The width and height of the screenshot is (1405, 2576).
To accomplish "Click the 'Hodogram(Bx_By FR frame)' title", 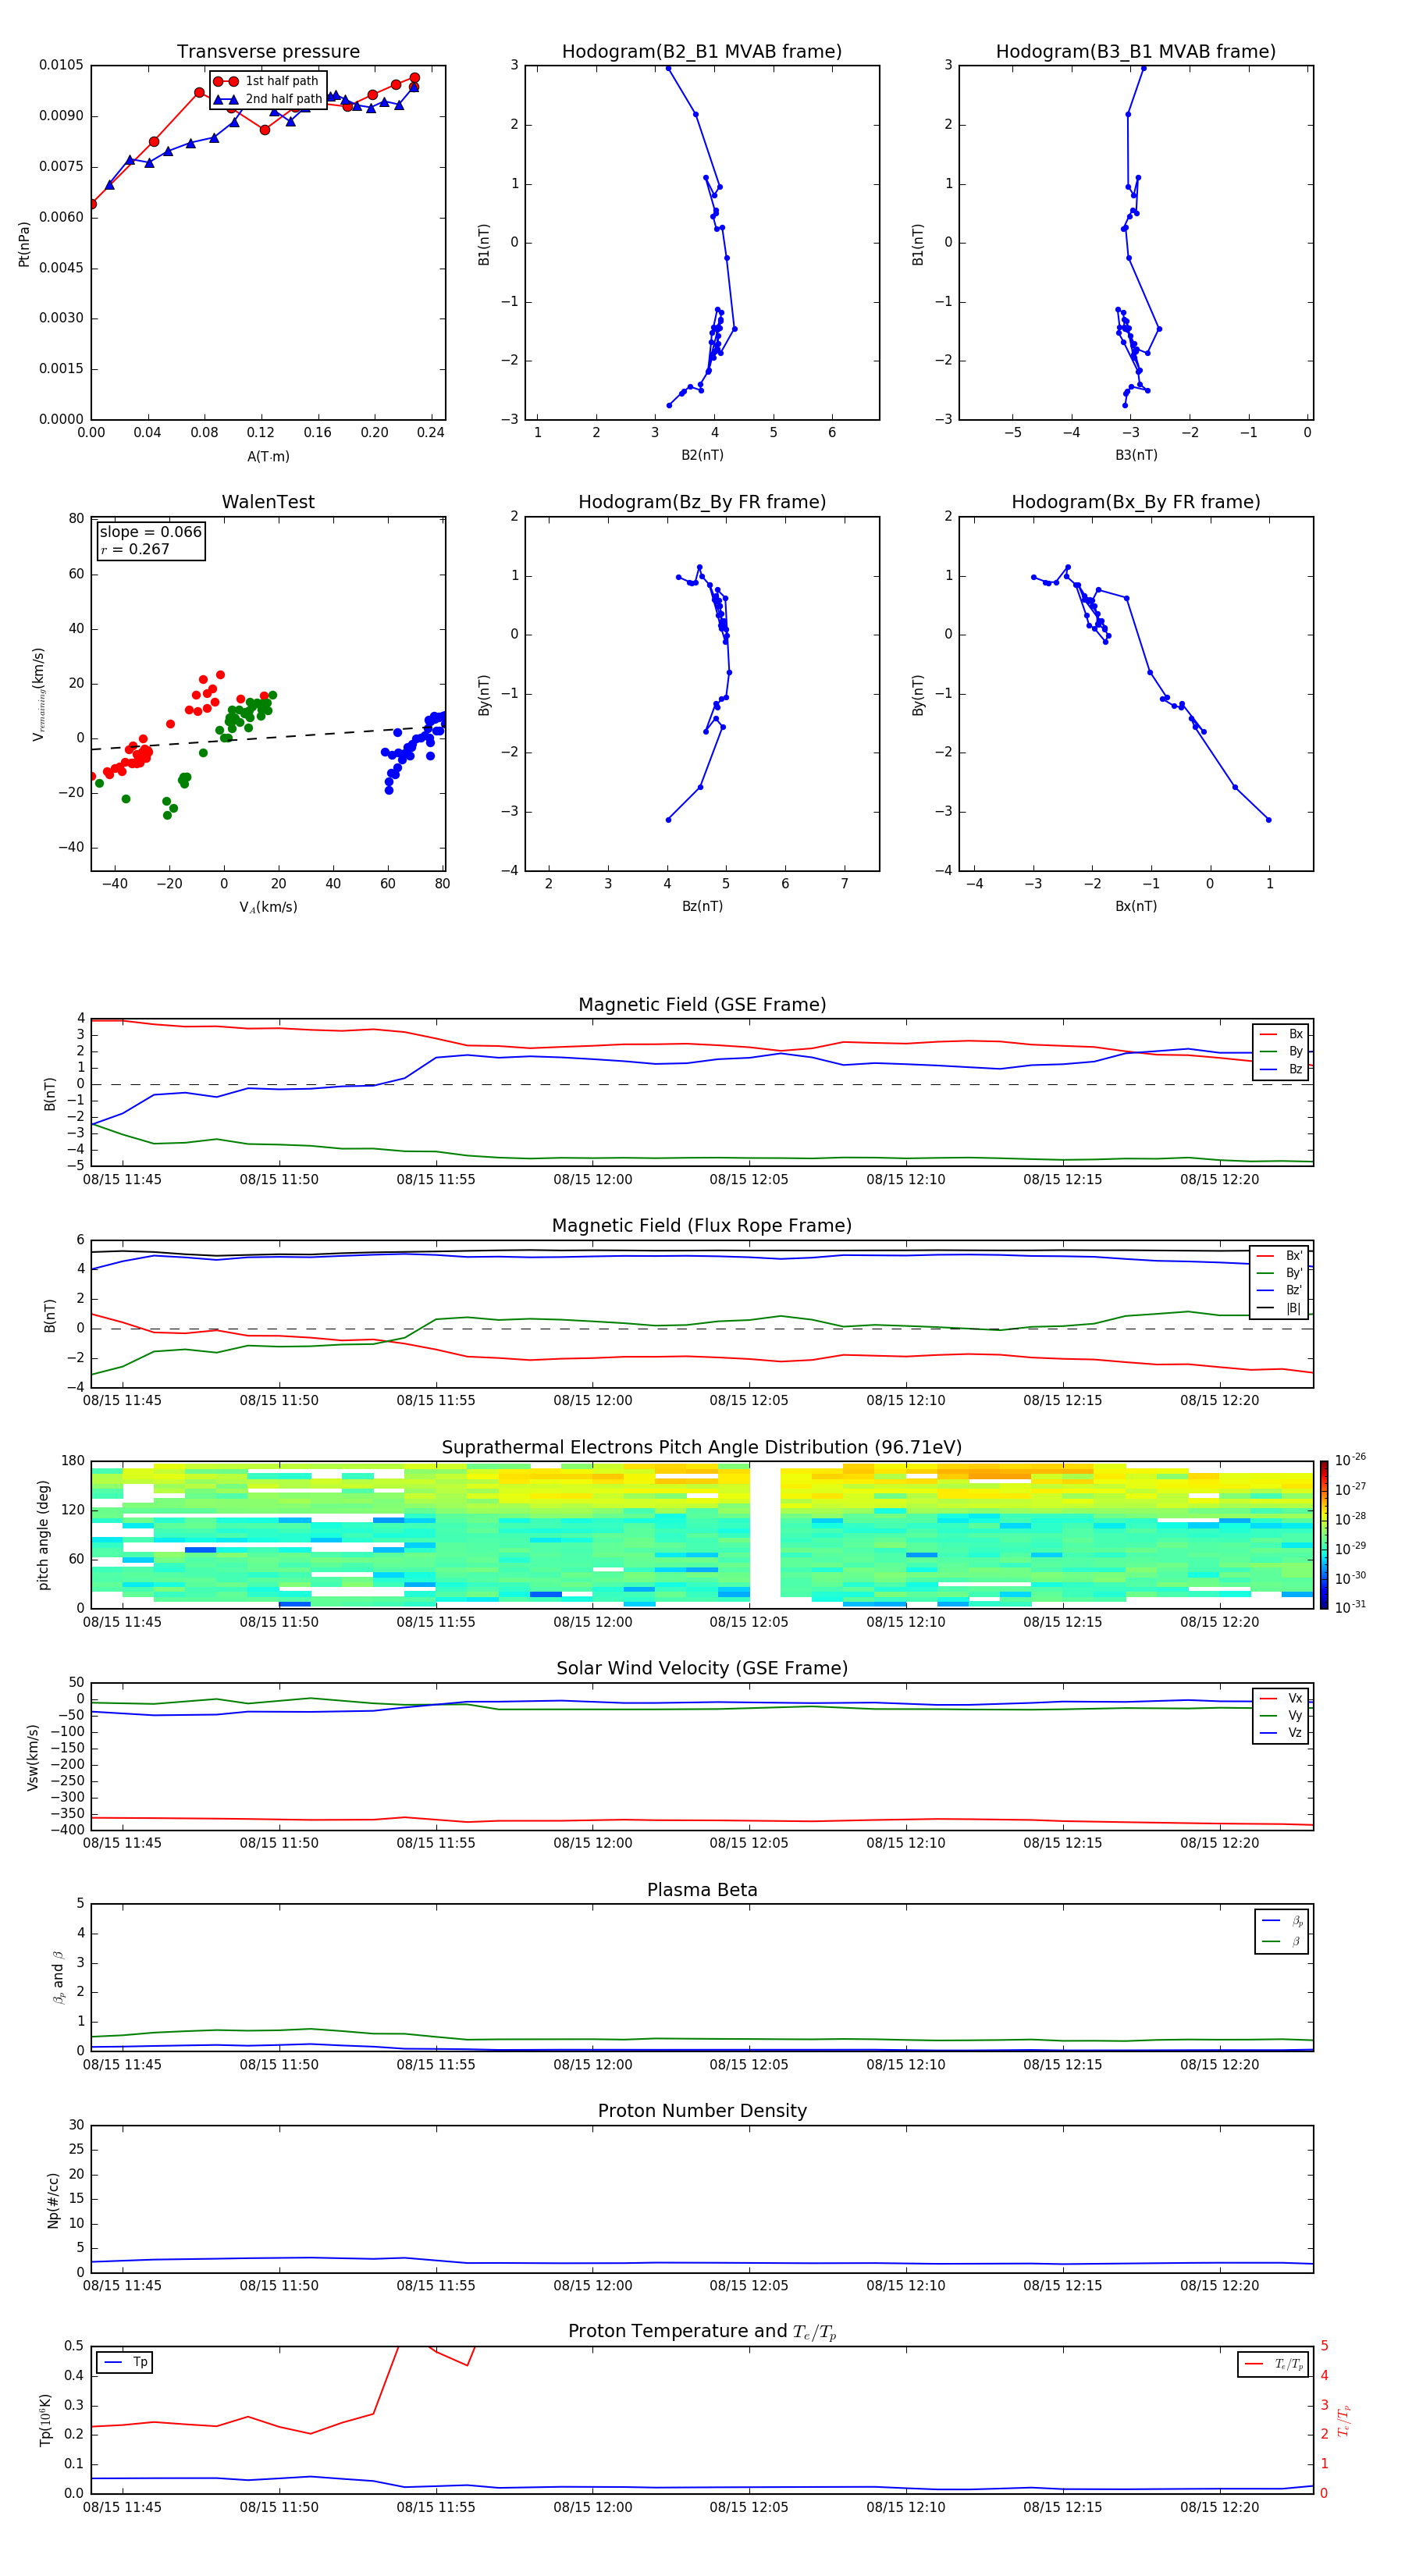I will tap(1136, 502).
